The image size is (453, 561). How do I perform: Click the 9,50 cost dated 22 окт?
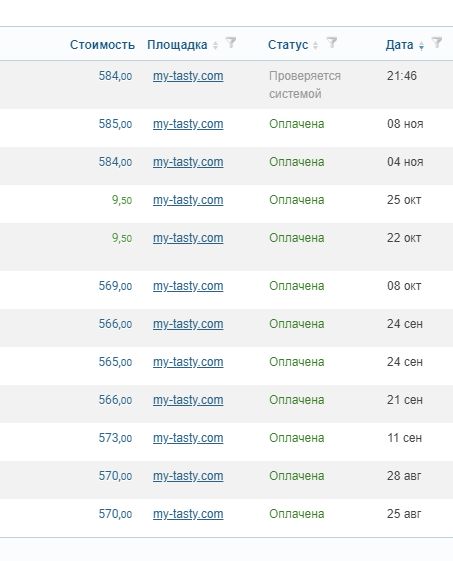click(x=122, y=238)
